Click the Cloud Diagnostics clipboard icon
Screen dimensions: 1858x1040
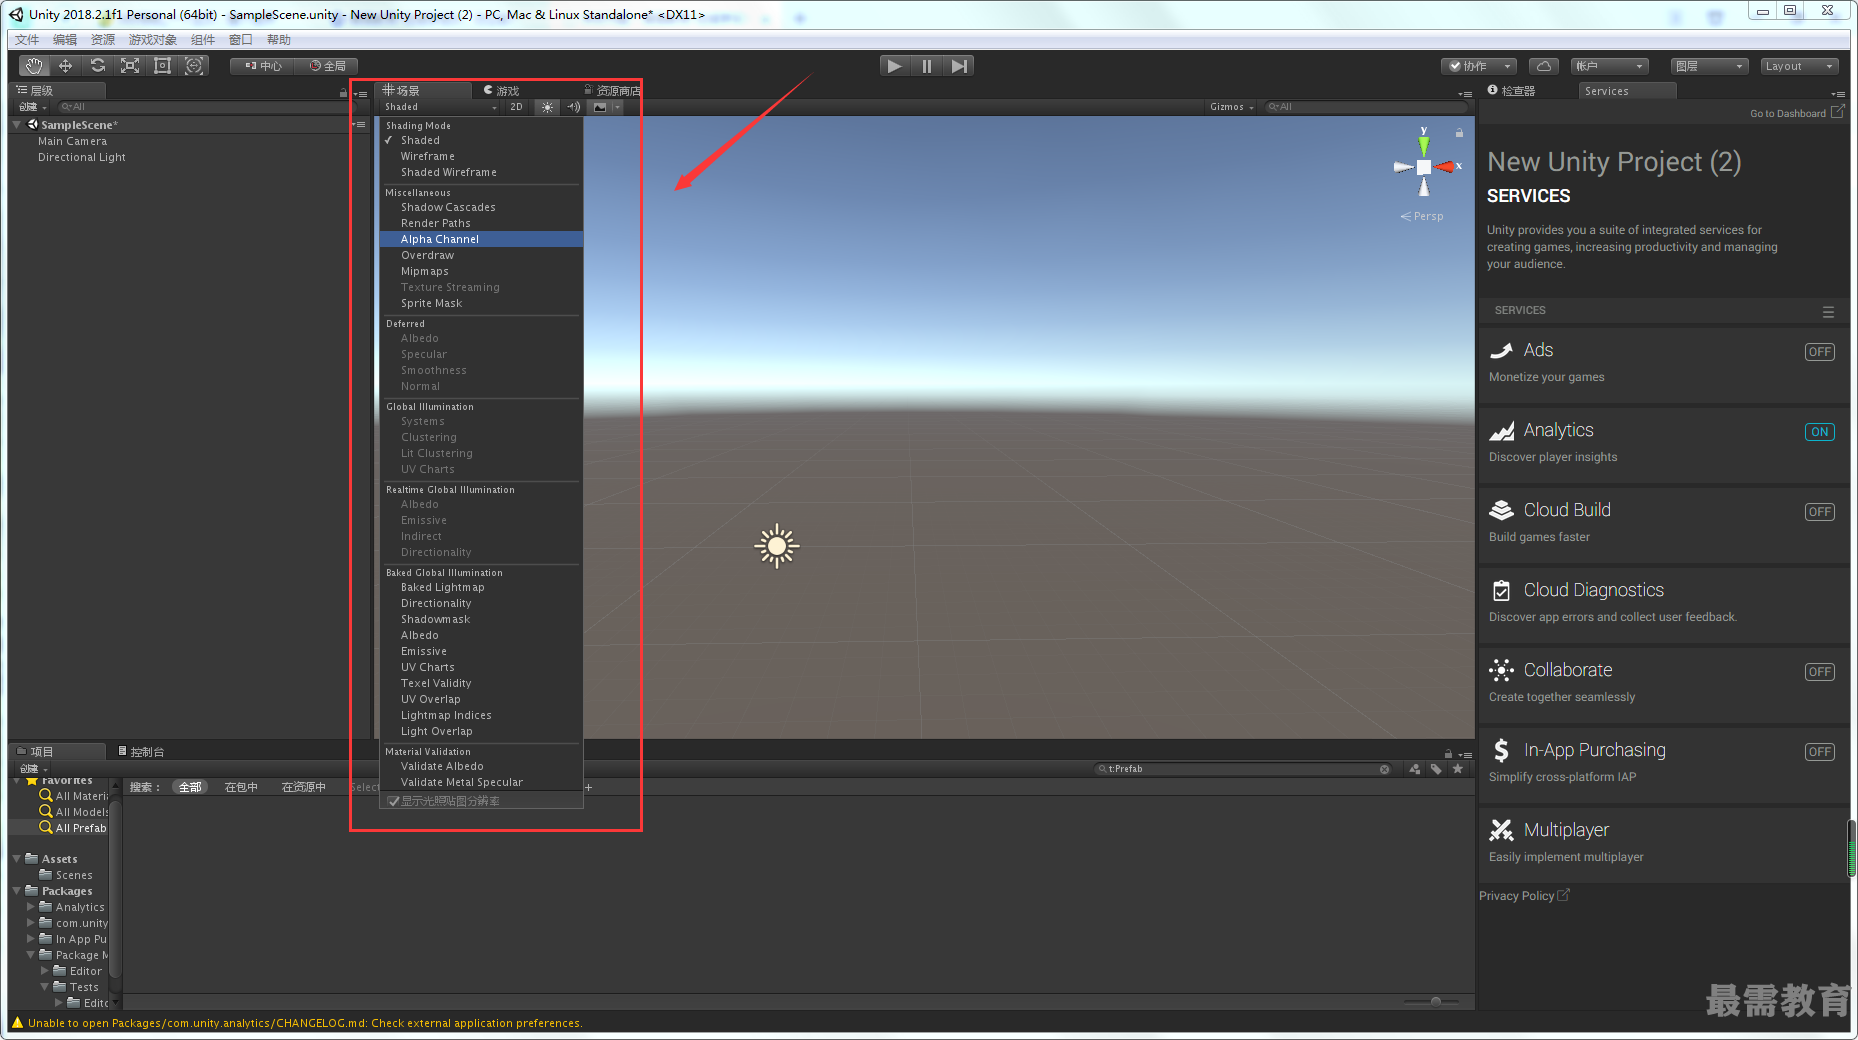pos(1501,590)
